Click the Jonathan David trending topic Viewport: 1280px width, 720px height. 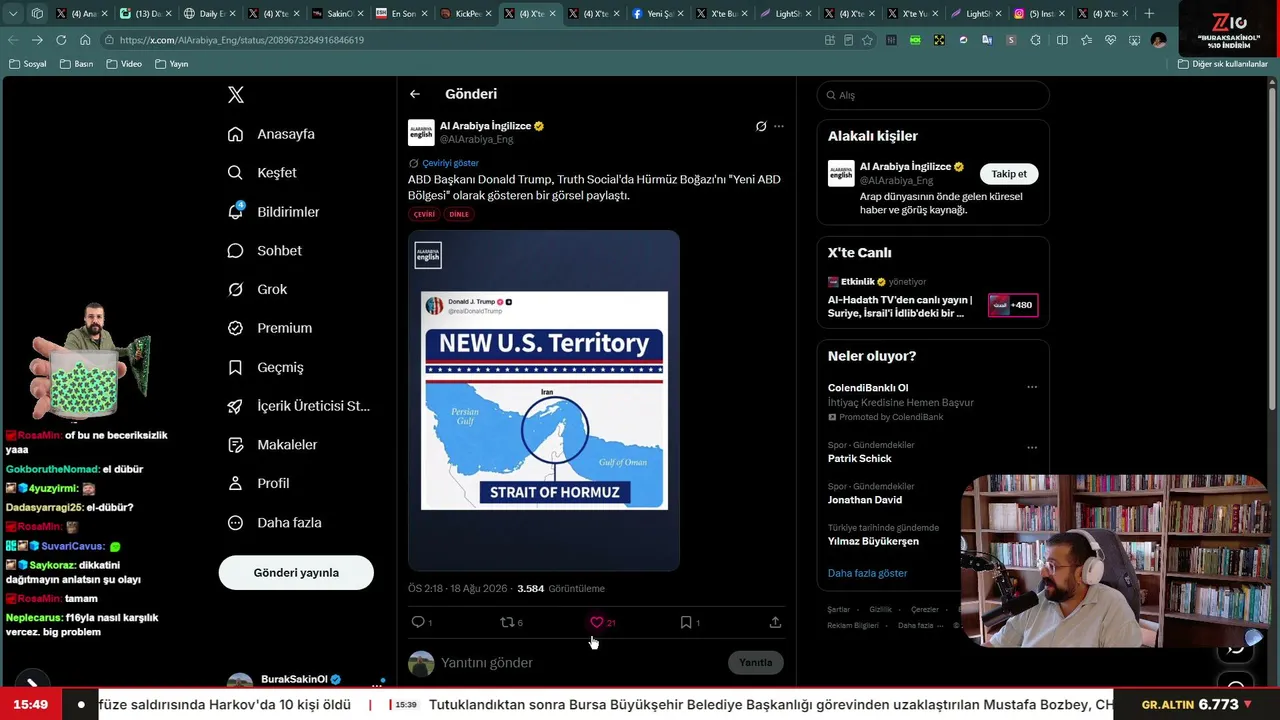click(865, 500)
